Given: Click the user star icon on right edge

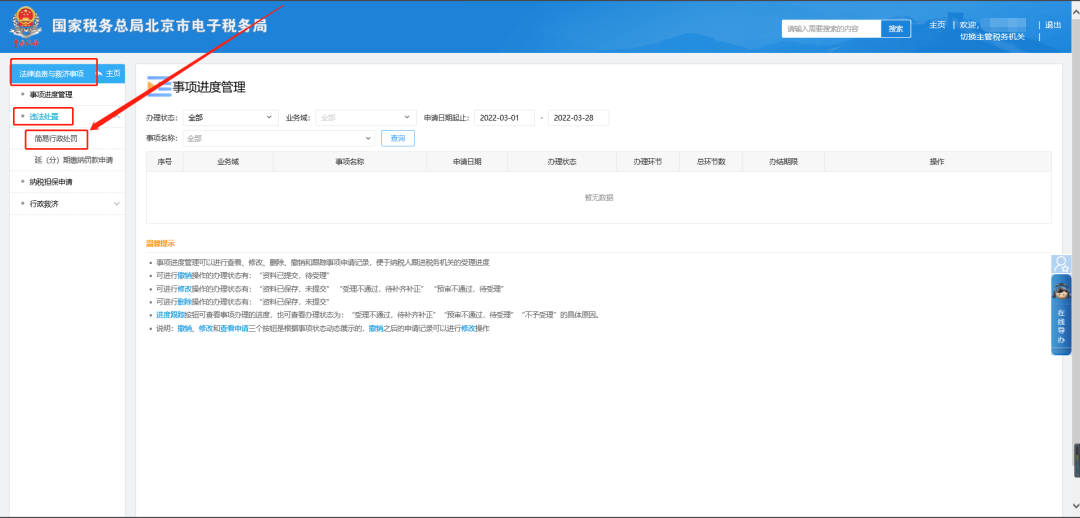Looking at the screenshot, I should (1061, 263).
